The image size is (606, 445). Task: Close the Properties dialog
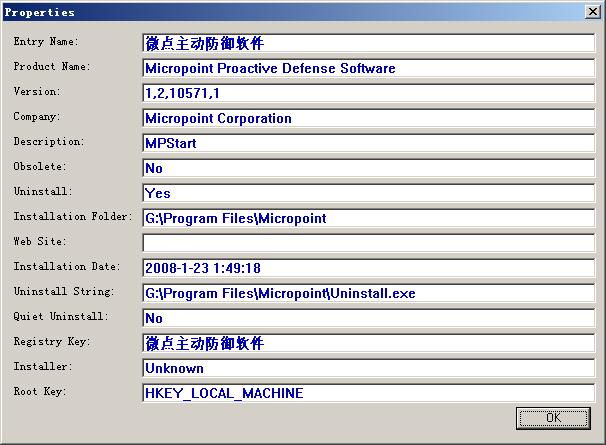[592, 12]
